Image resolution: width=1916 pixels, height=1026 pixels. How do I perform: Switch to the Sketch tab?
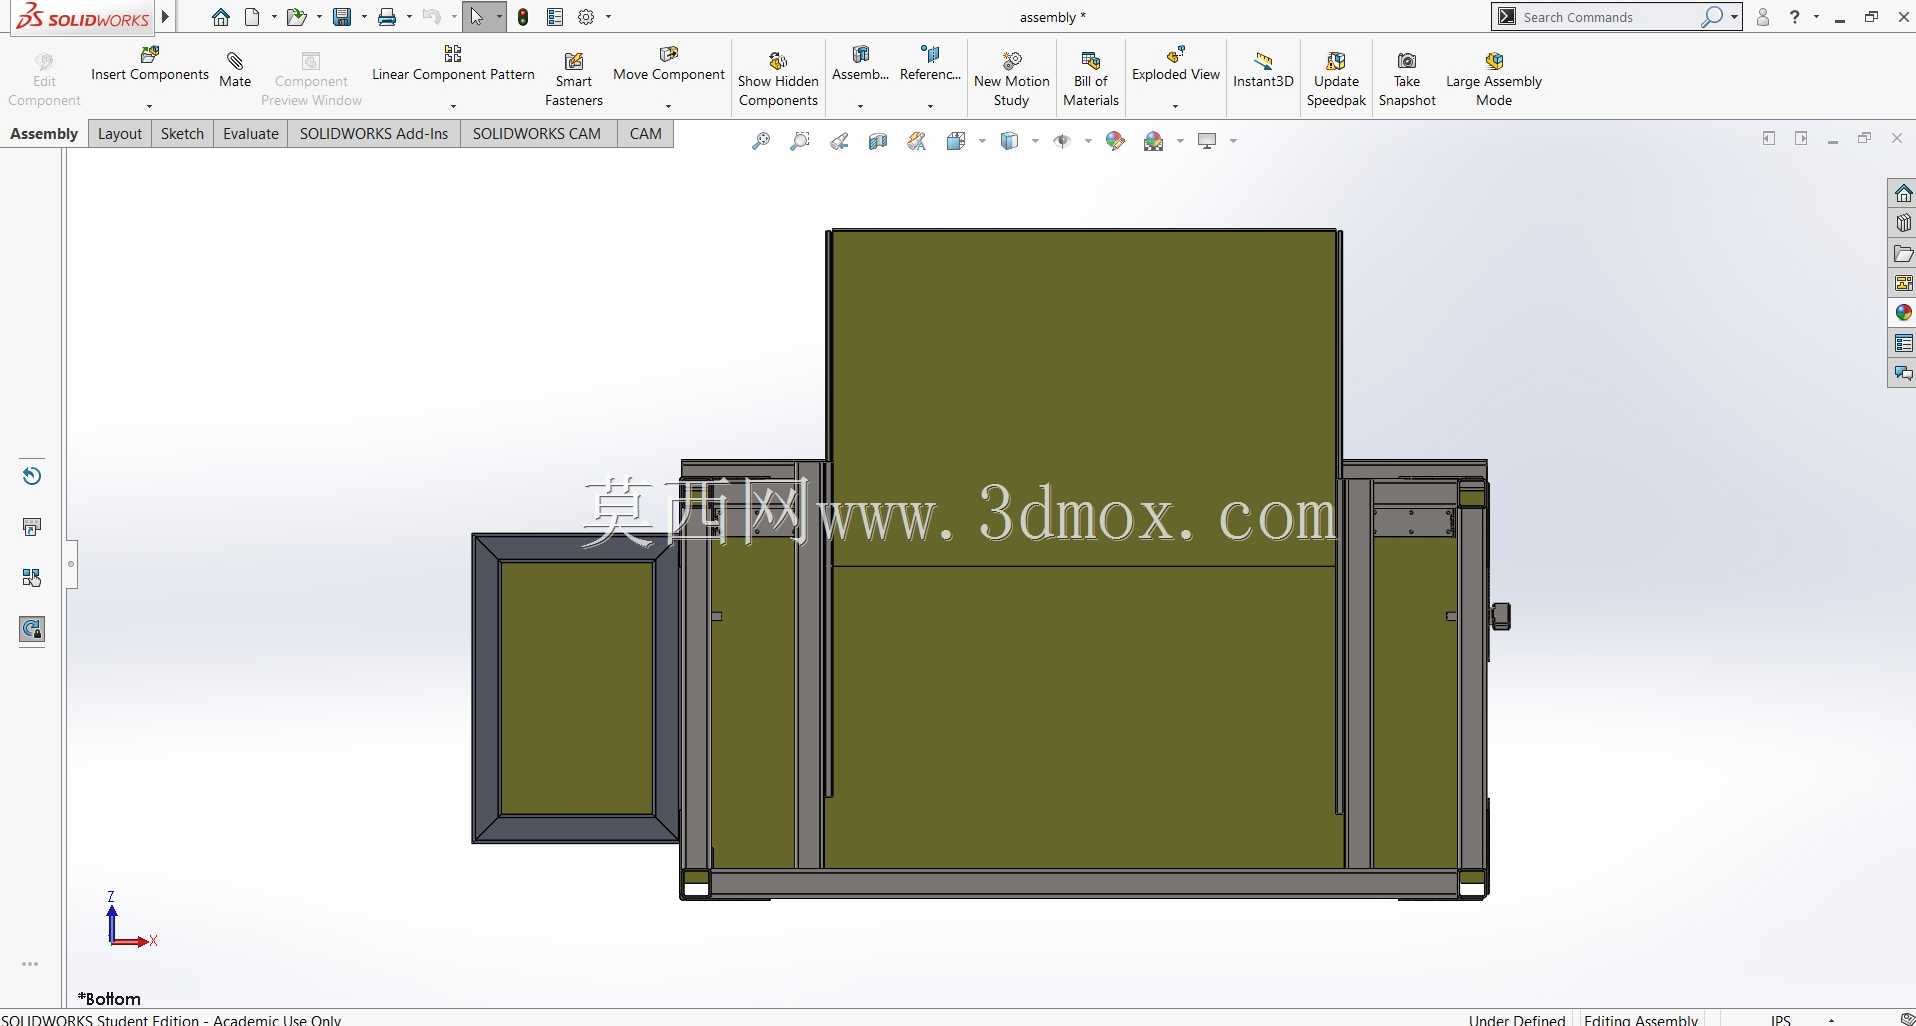[x=182, y=134]
